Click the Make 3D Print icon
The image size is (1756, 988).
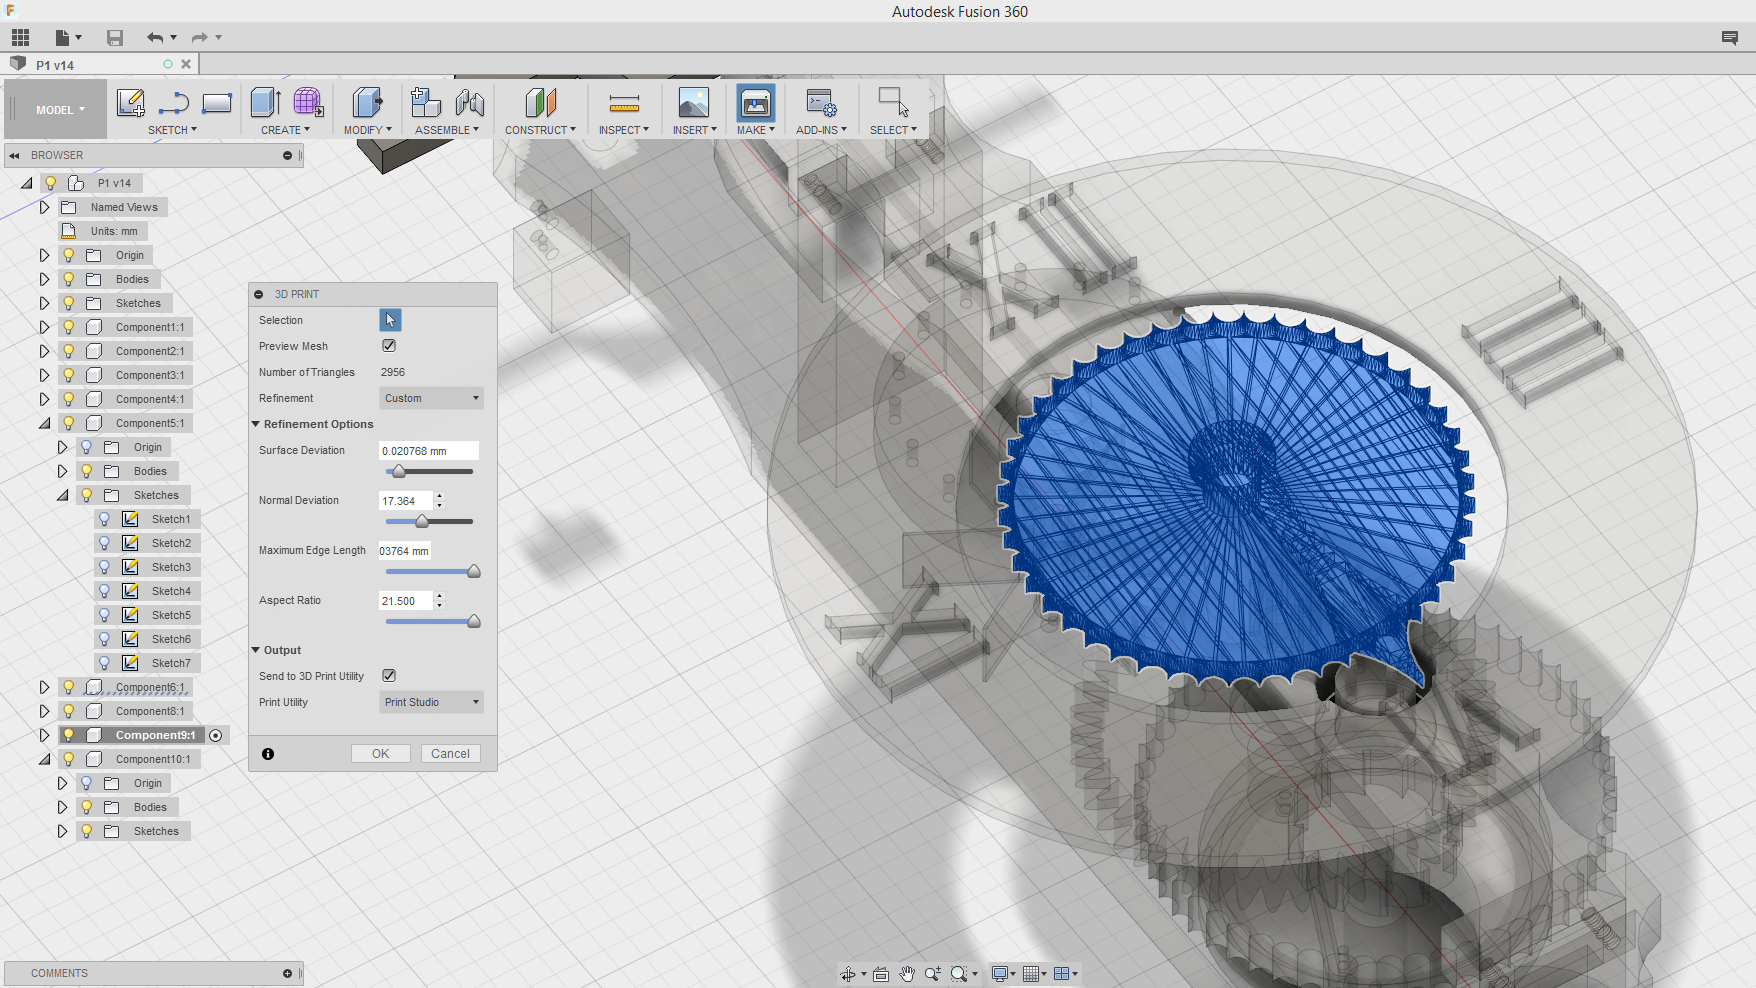pos(755,103)
